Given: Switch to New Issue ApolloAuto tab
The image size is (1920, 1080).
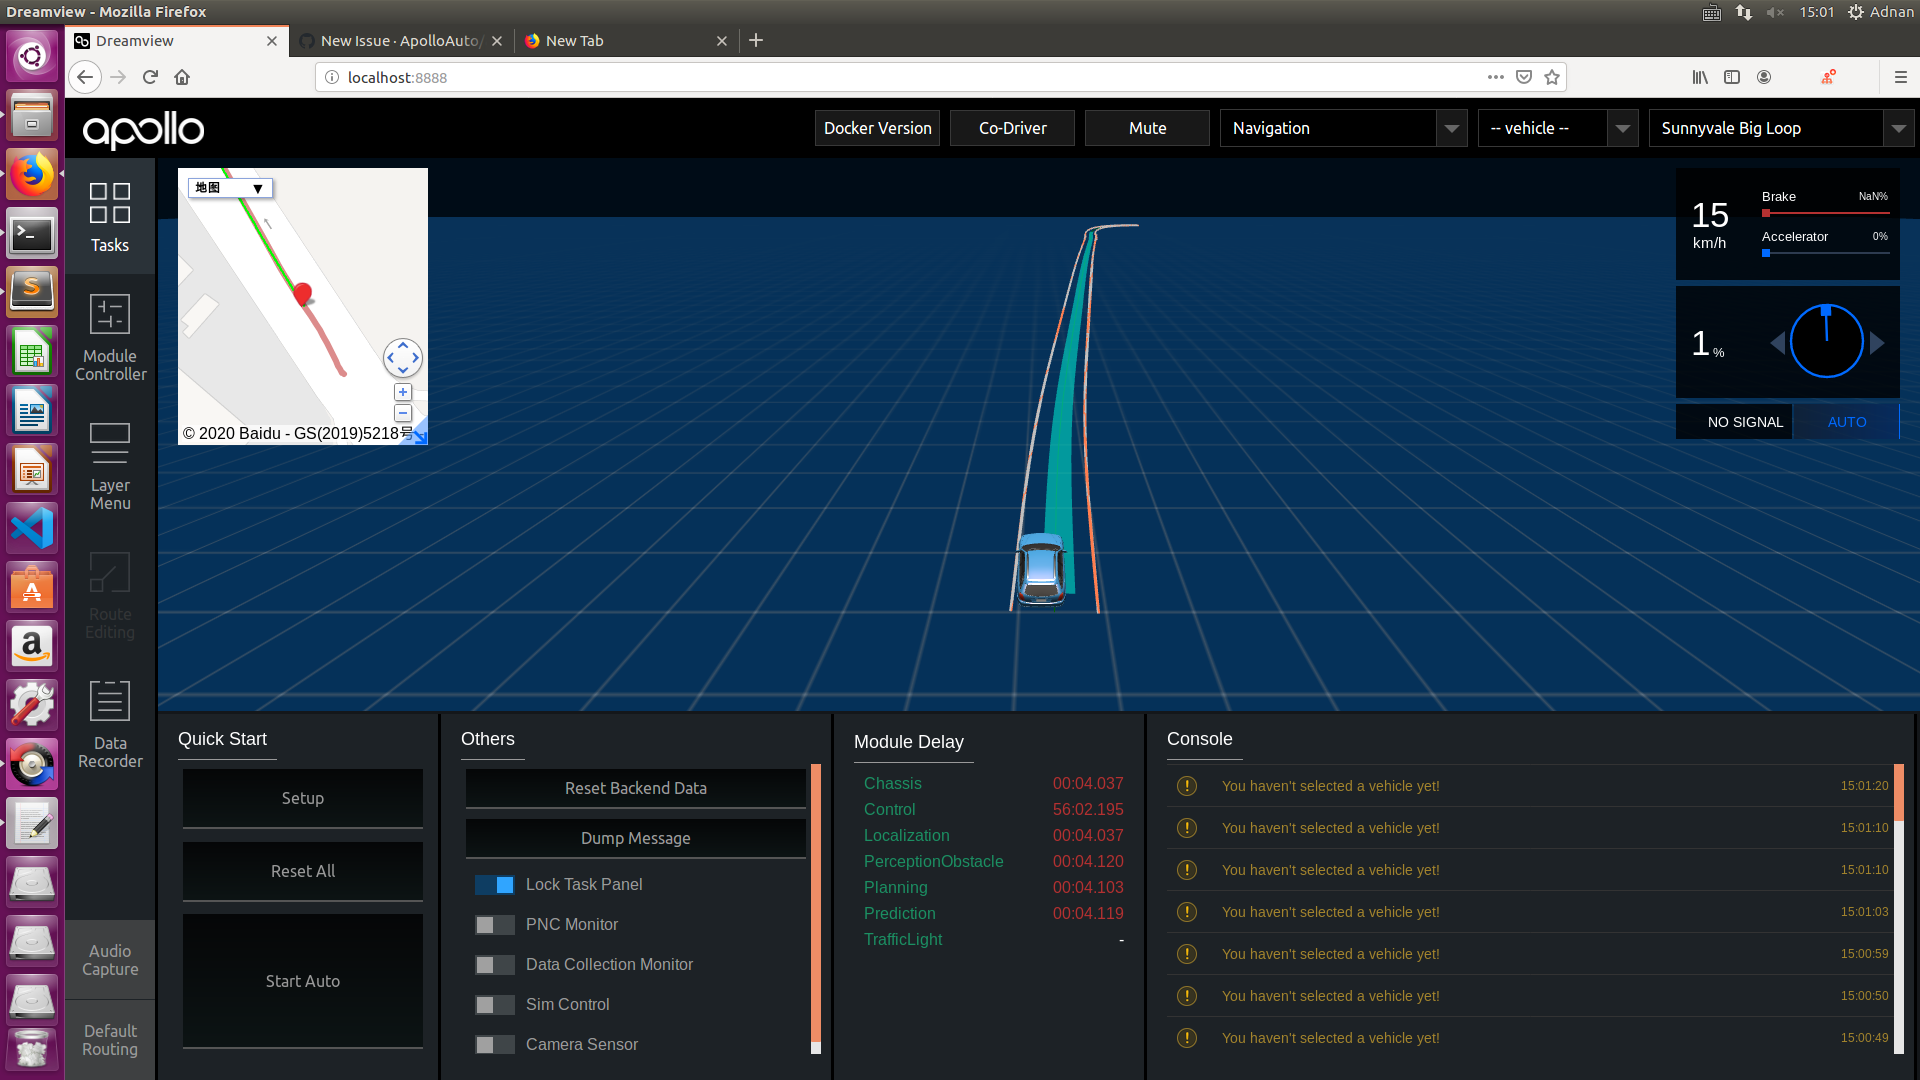Looking at the screenshot, I should (401, 41).
